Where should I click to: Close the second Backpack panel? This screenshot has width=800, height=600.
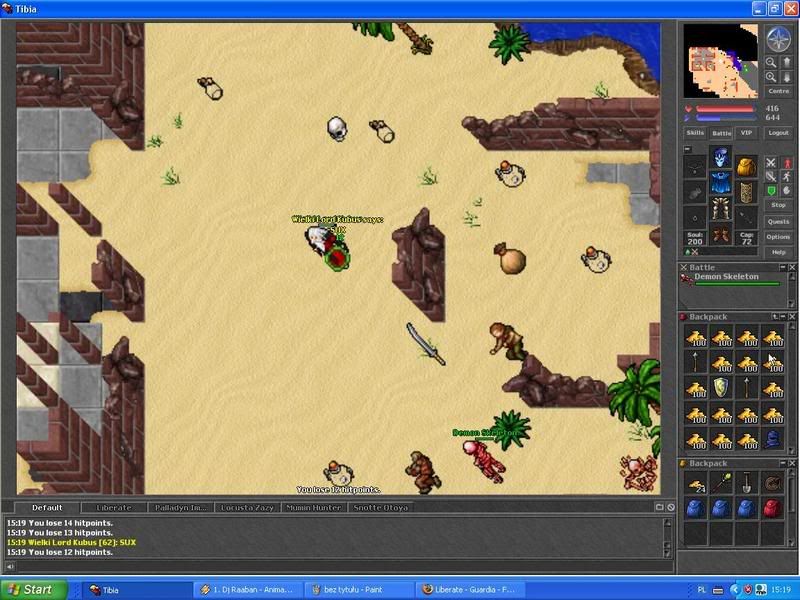pos(792,463)
